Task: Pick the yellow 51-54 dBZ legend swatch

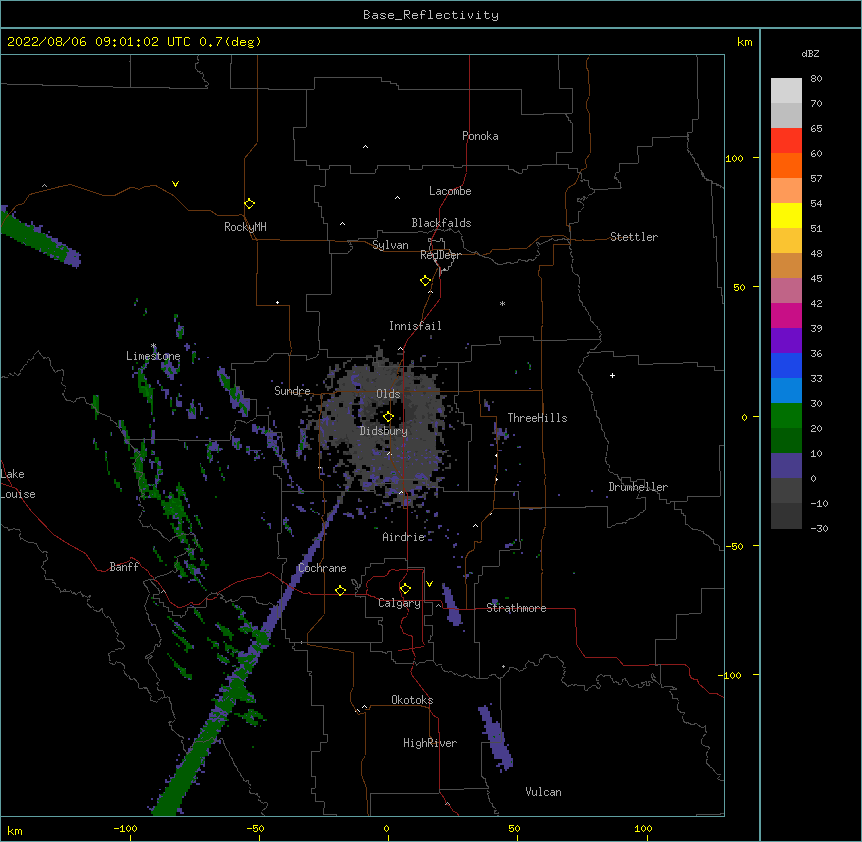Action: tap(786, 215)
